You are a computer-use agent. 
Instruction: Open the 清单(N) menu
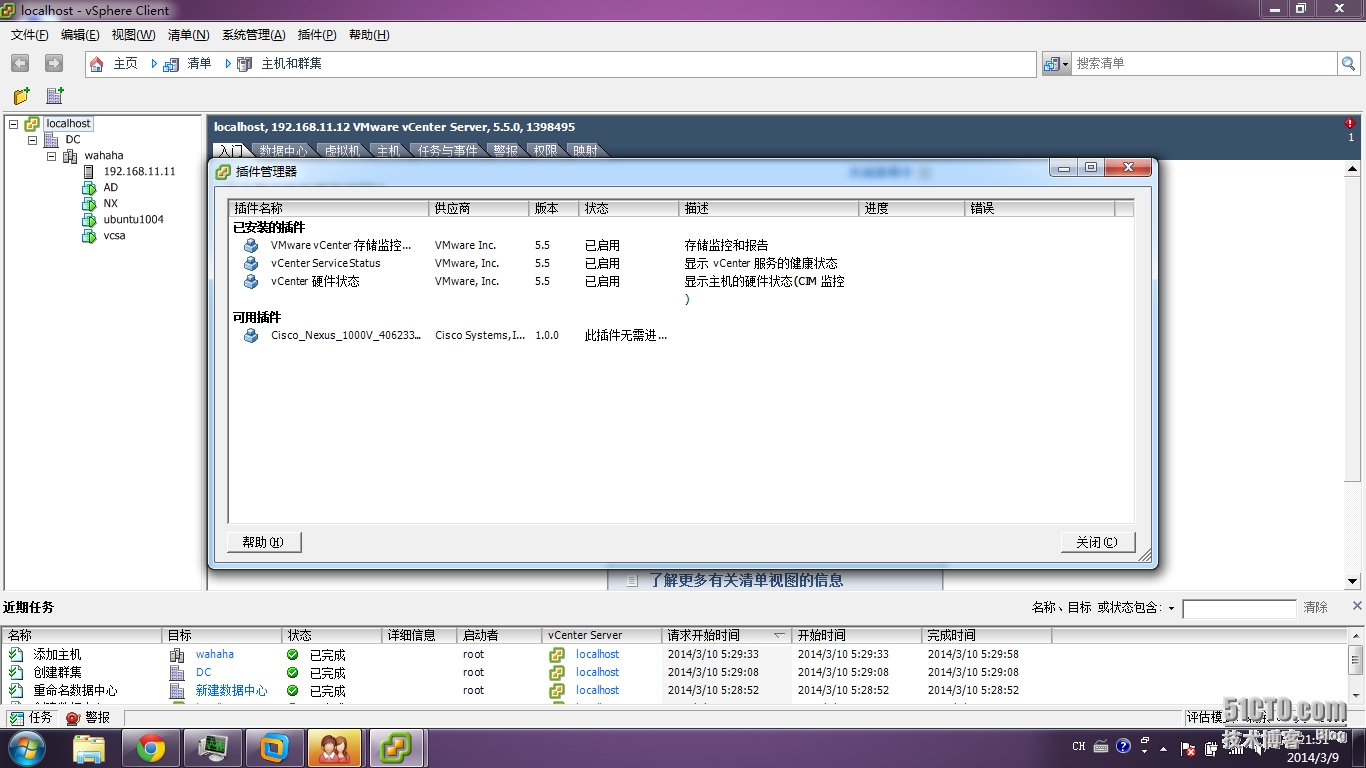[x=188, y=35]
